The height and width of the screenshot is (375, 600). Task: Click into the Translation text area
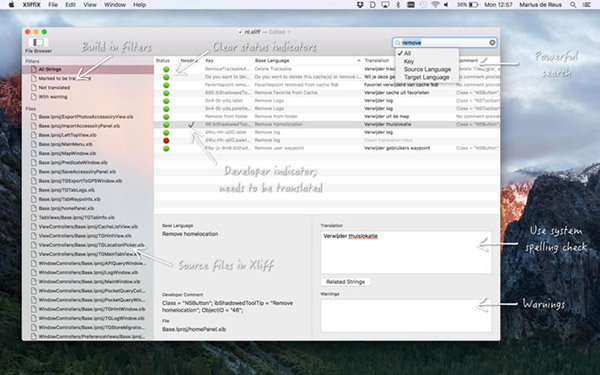click(x=406, y=252)
